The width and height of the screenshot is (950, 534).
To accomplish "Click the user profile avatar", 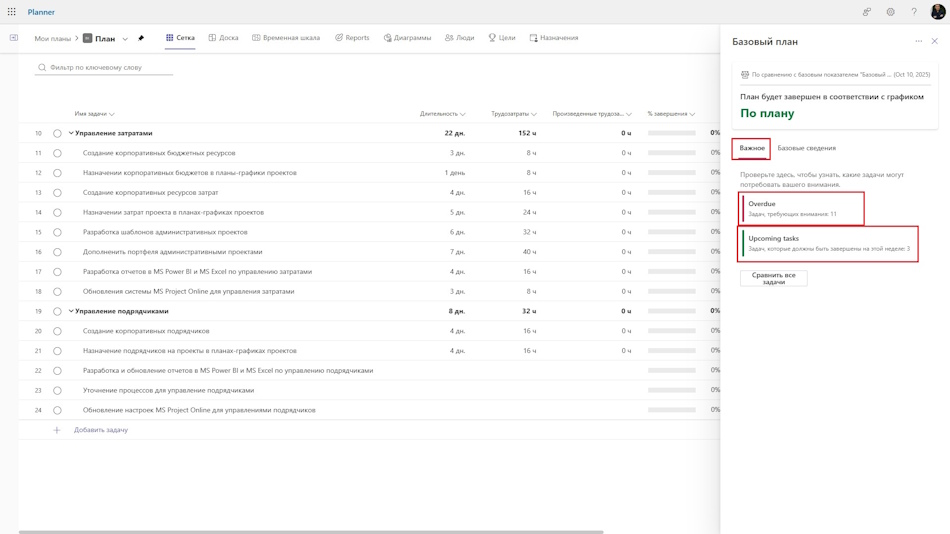I will point(938,12).
